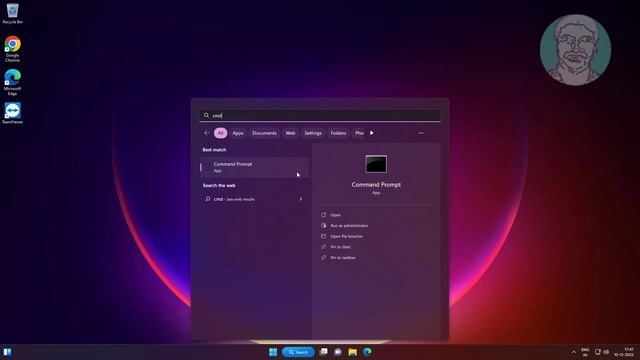The image size is (640, 360).
Task: Click the ENG IN language indicator
Action: pos(585,352)
